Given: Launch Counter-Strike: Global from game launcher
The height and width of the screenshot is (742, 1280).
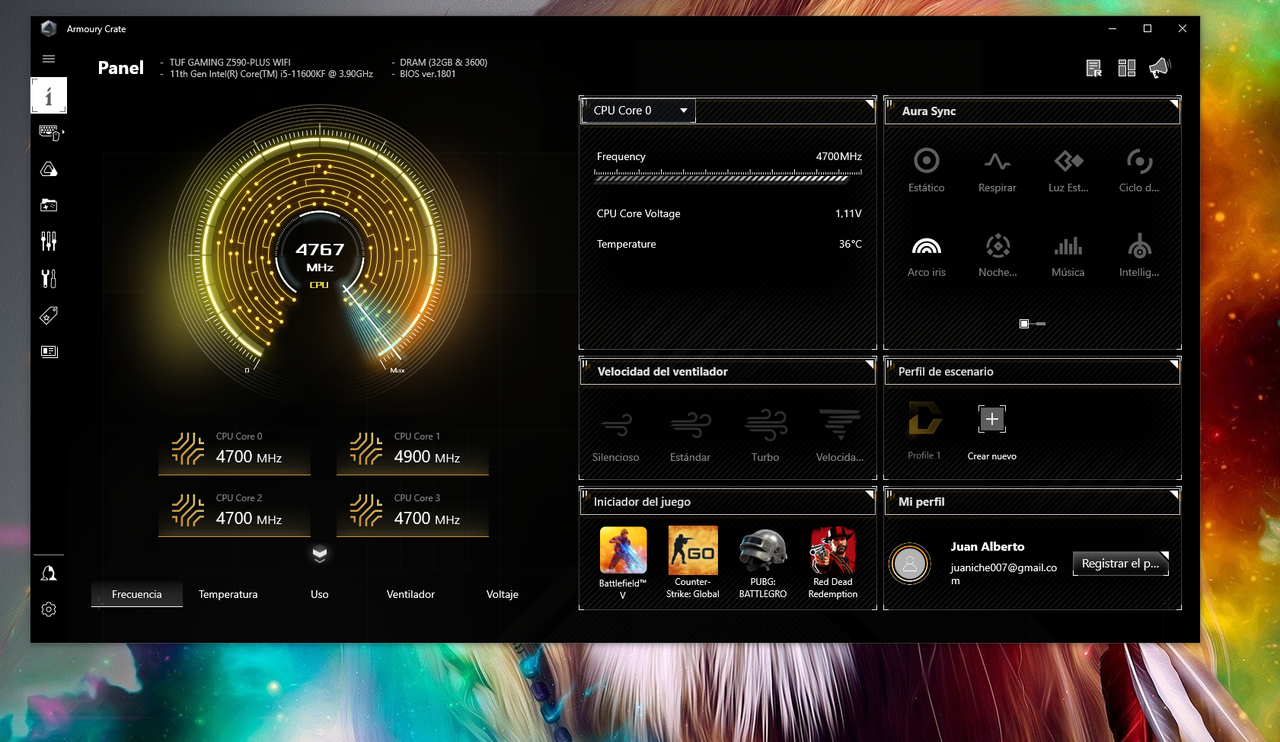Looking at the screenshot, I should coord(693,564).
